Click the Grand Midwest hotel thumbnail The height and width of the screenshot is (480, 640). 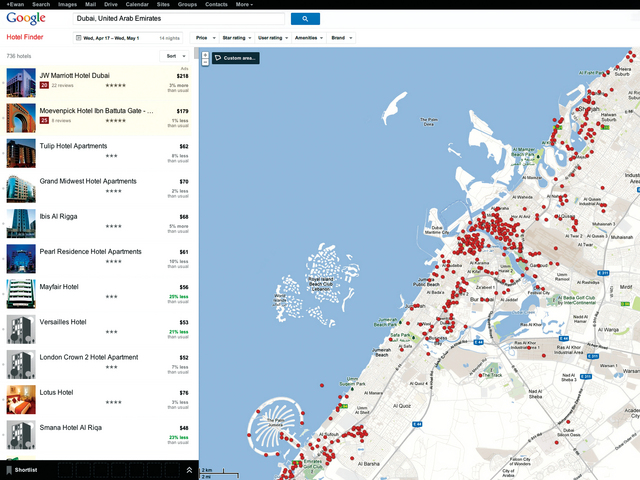click(21, 189)
